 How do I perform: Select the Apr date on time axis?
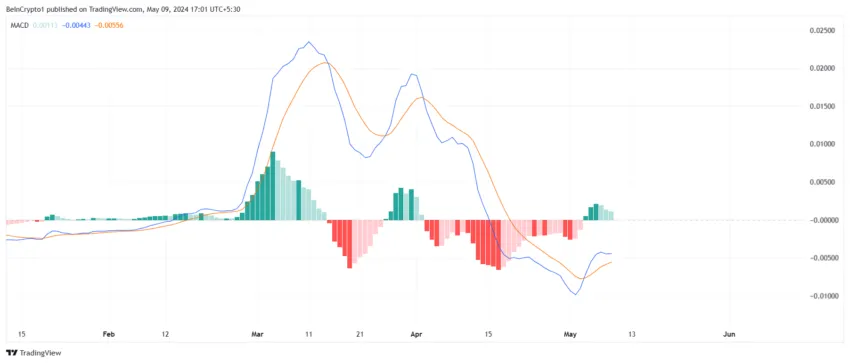tap(416, 334)
